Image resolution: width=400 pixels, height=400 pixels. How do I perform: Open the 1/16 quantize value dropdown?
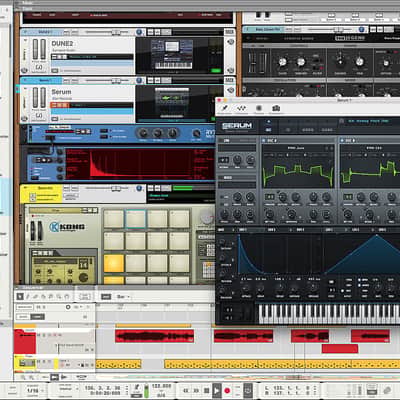click(35, 390)
